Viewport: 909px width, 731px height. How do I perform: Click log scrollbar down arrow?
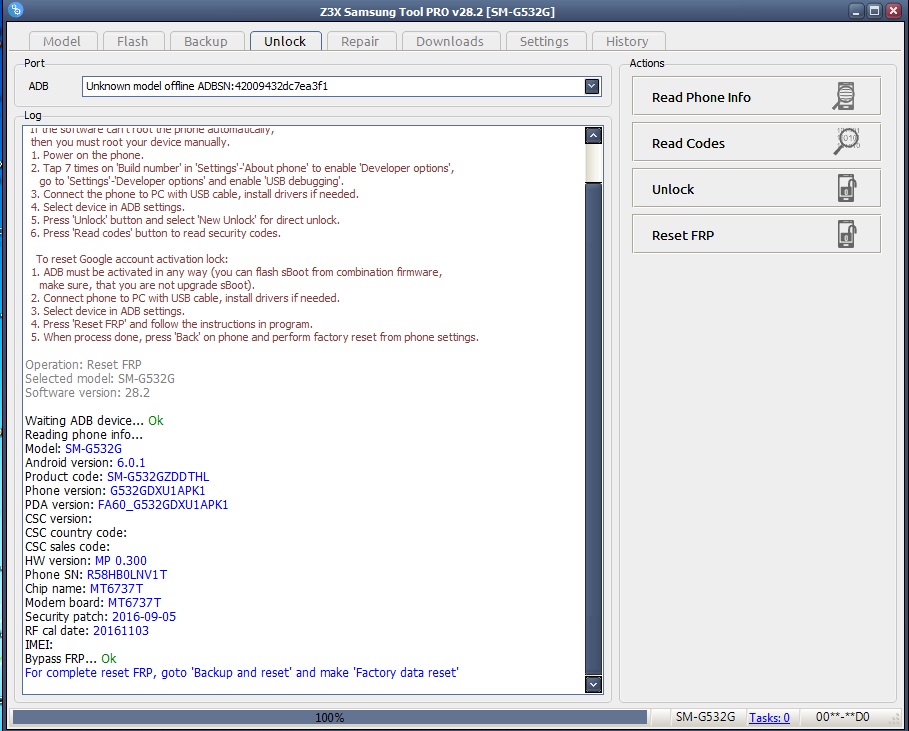point(593,684)
